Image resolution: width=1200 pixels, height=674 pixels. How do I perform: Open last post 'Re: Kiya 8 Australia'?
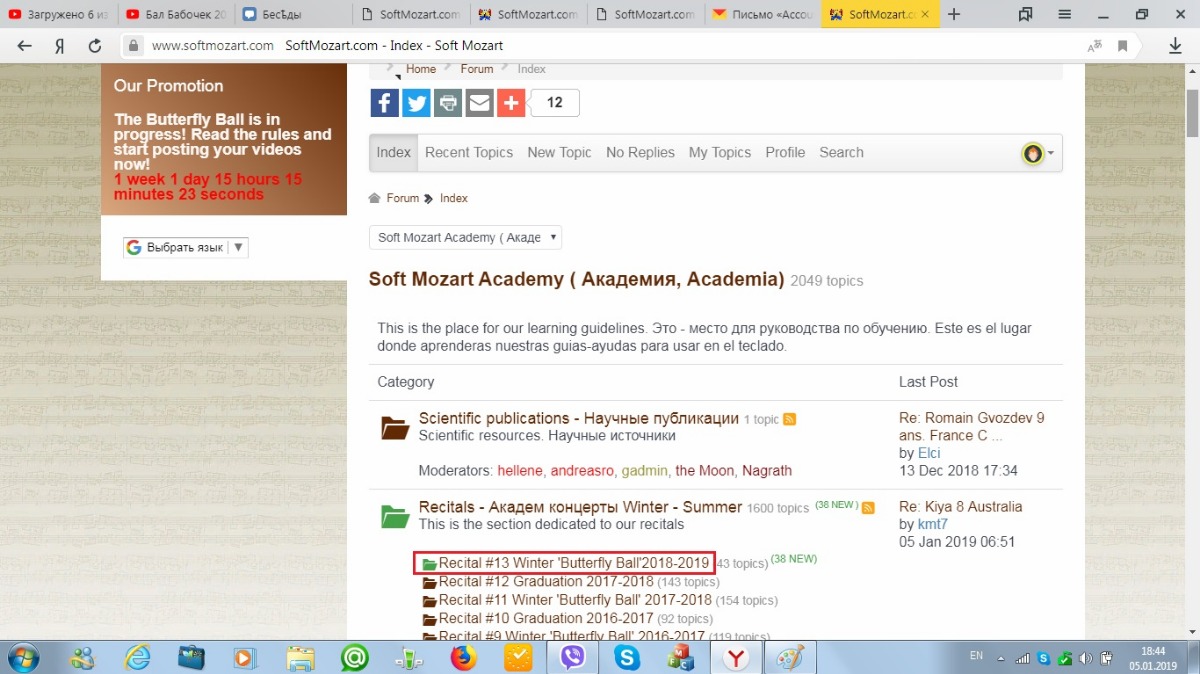coord(961,507)
